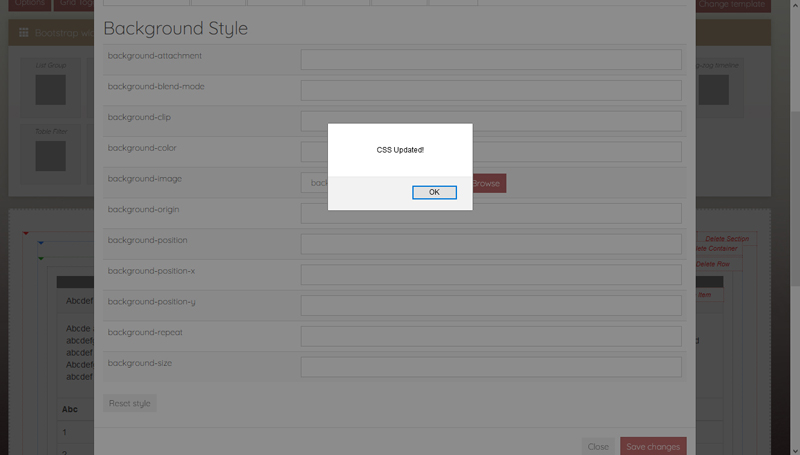Click the background-origin input
Screen dimensions: 800x455
(x=490, y=213)
